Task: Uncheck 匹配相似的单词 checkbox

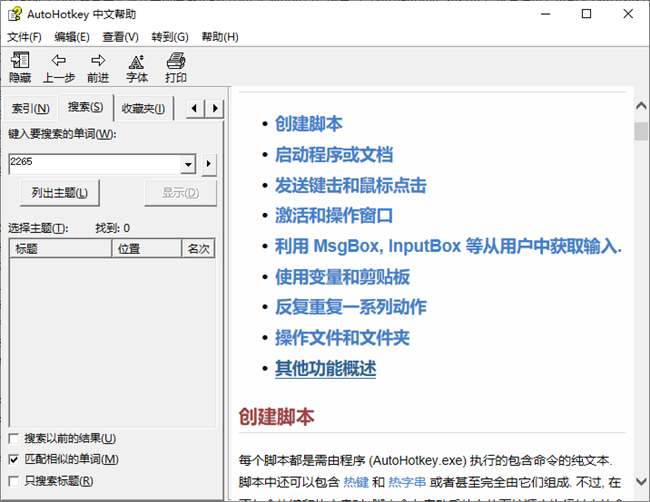Action: 13,460
